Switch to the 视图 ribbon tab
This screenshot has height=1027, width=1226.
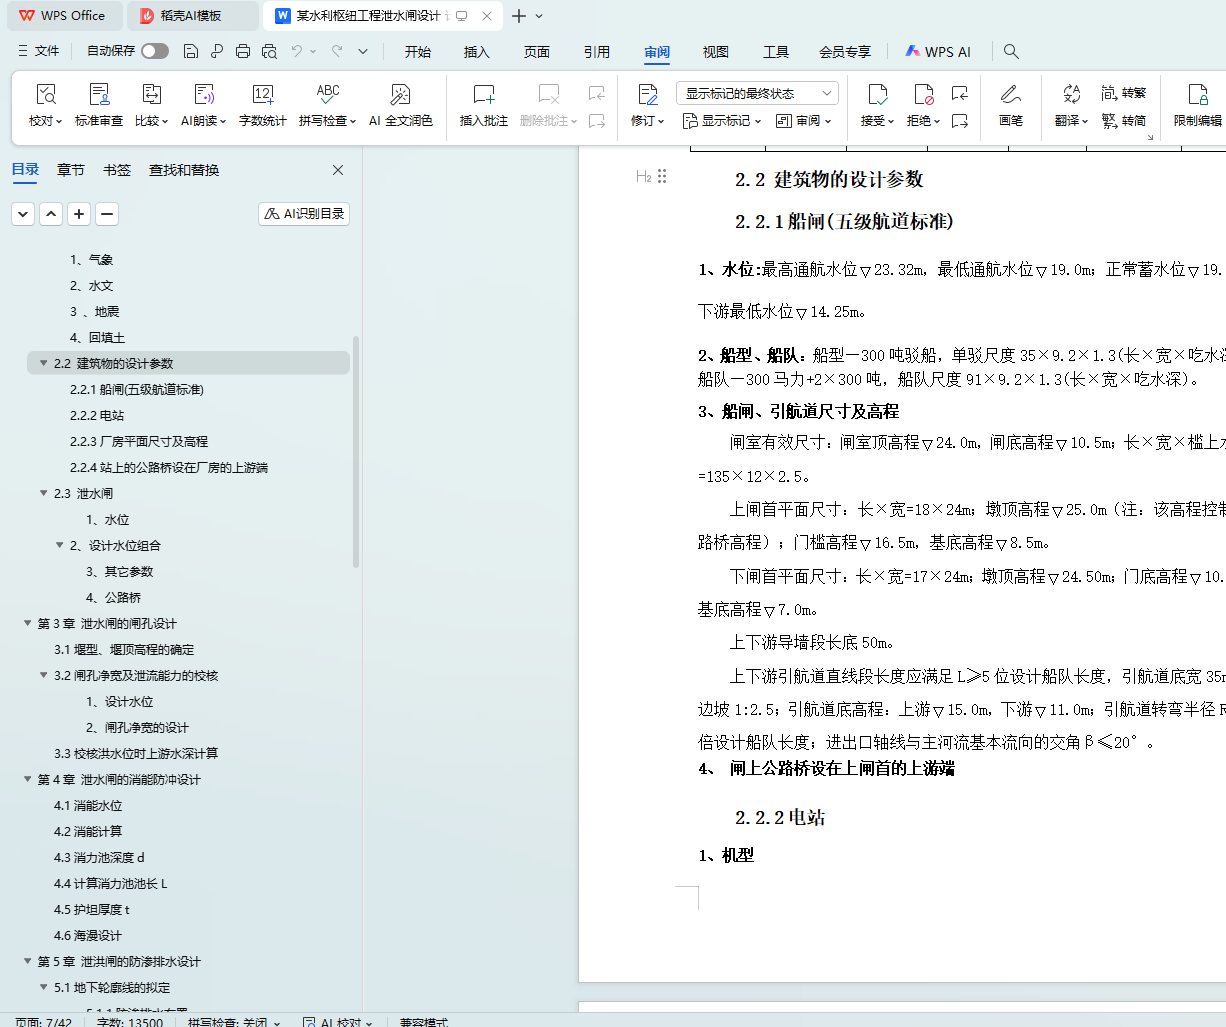715,52
